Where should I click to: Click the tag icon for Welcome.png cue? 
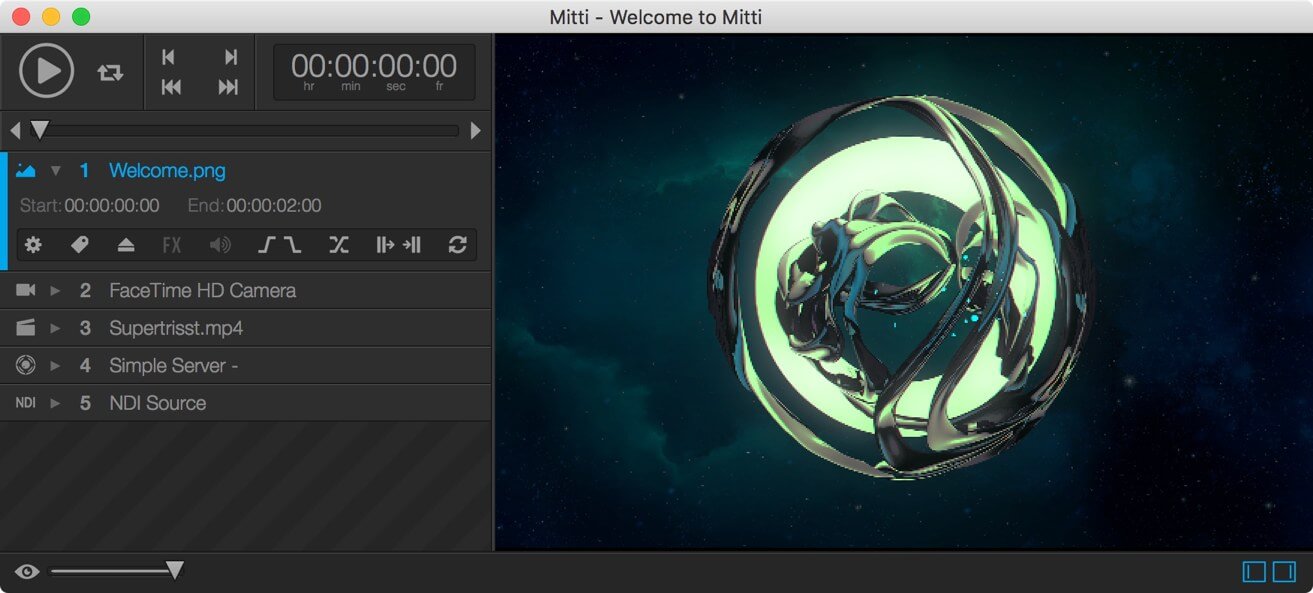pyautogui.click(x=80, y=244)
